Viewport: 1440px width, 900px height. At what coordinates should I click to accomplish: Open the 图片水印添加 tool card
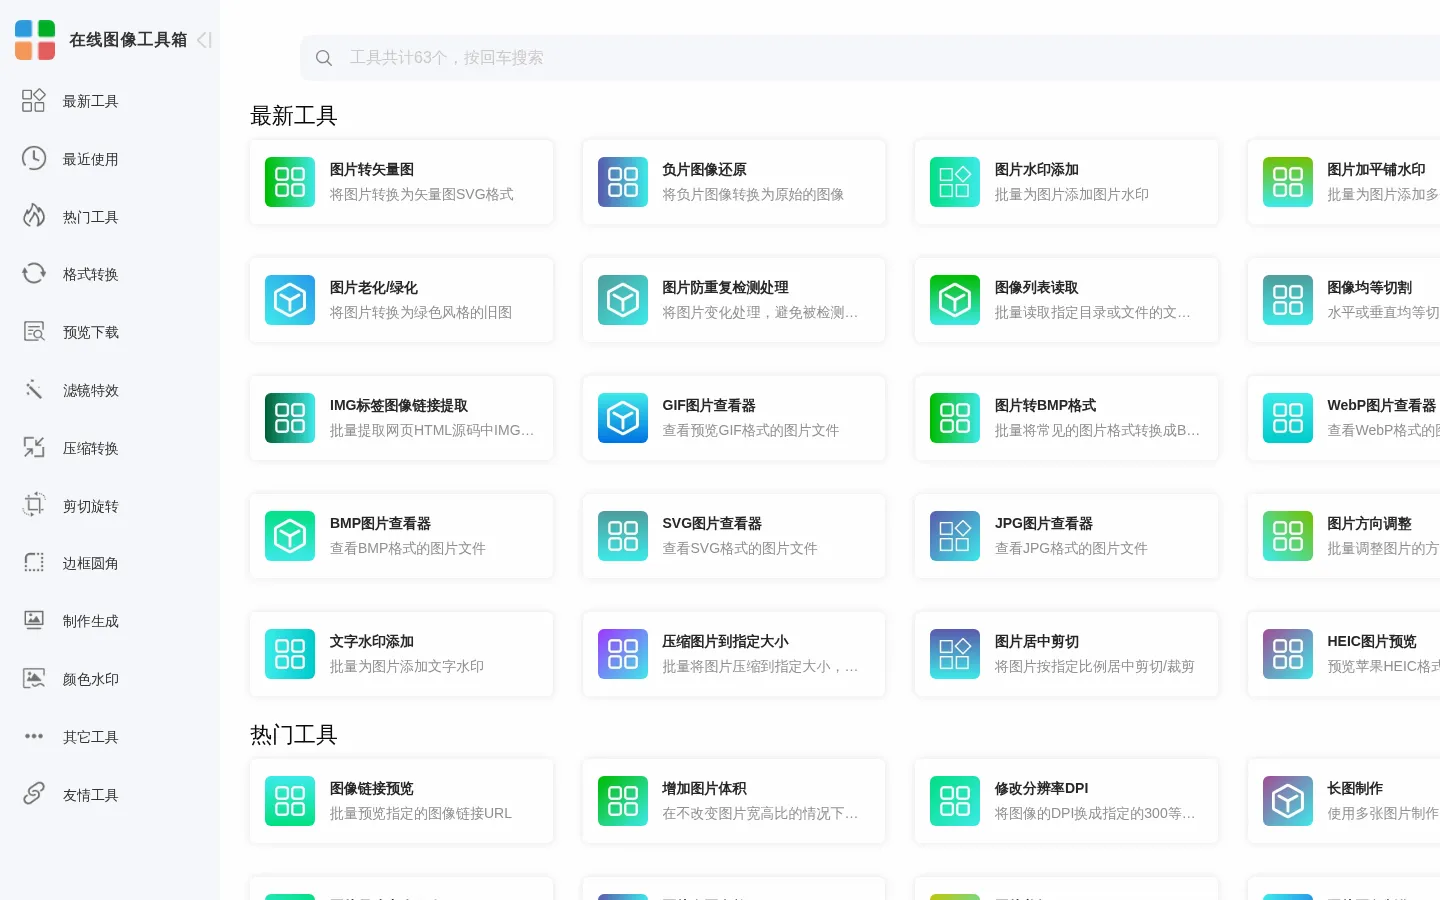pos(1066,182)
